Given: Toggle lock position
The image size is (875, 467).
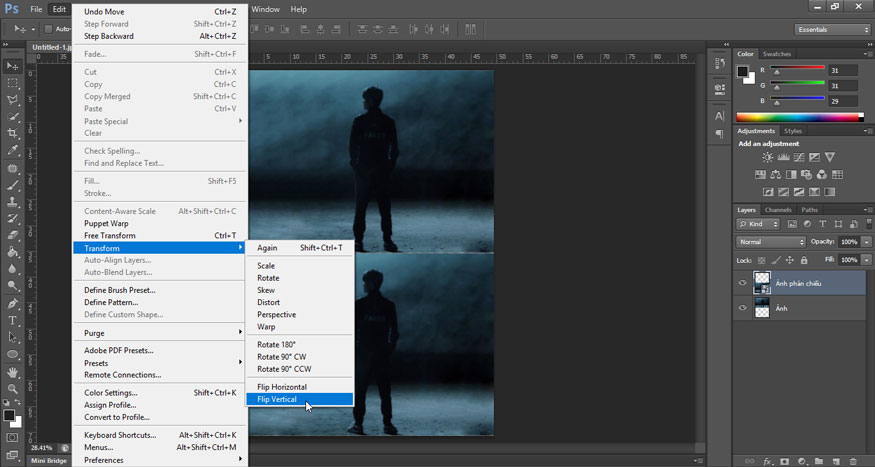Looking at the screenshot, I should [790, 260].
